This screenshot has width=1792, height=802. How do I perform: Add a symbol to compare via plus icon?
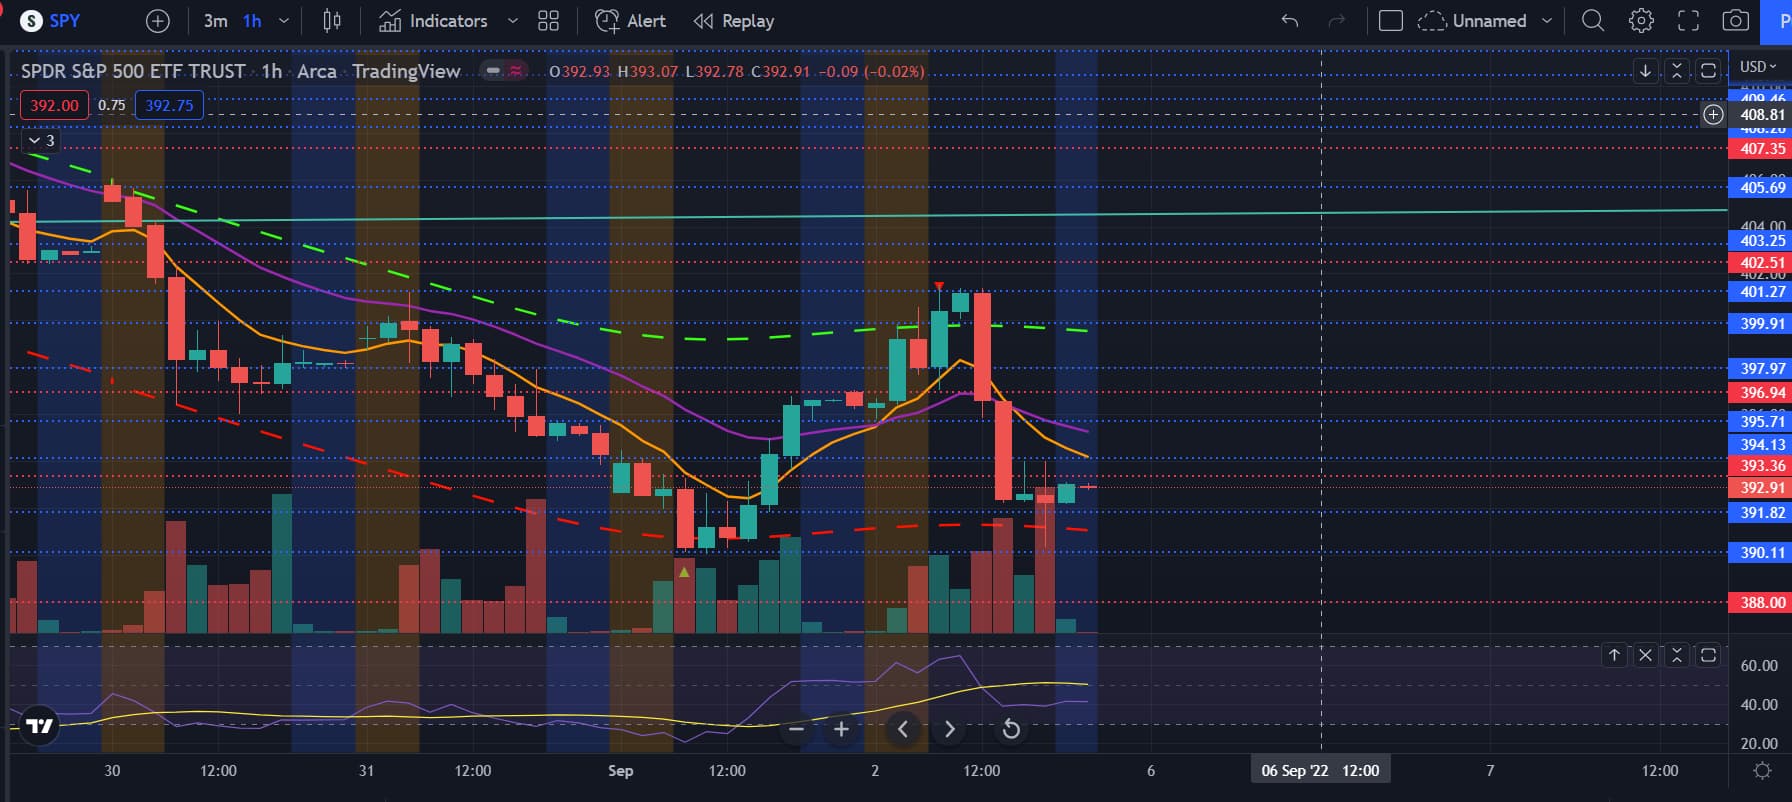pyautogui.click(x=158, y=20)
